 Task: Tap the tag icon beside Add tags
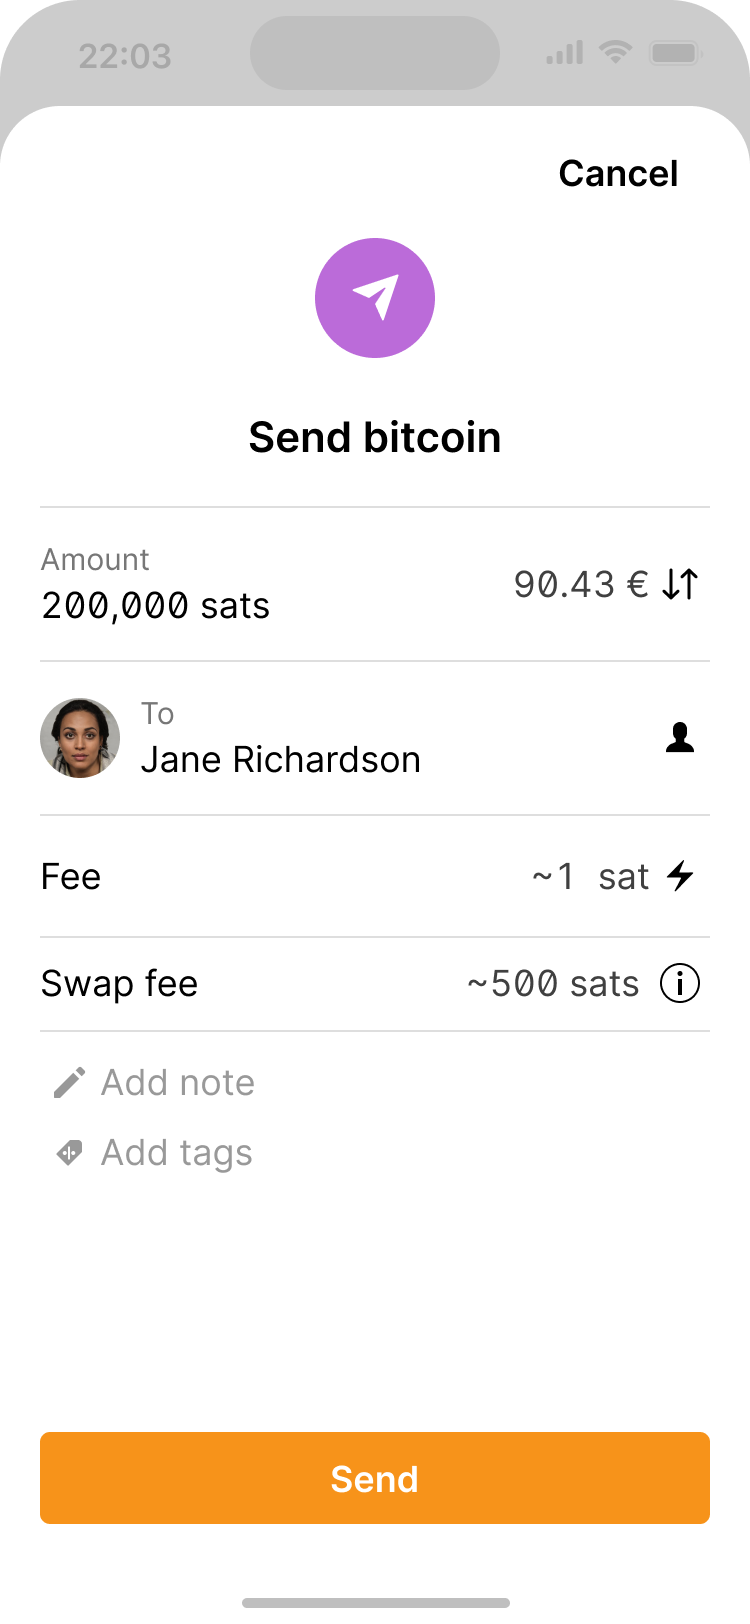tap(69, 1153)
